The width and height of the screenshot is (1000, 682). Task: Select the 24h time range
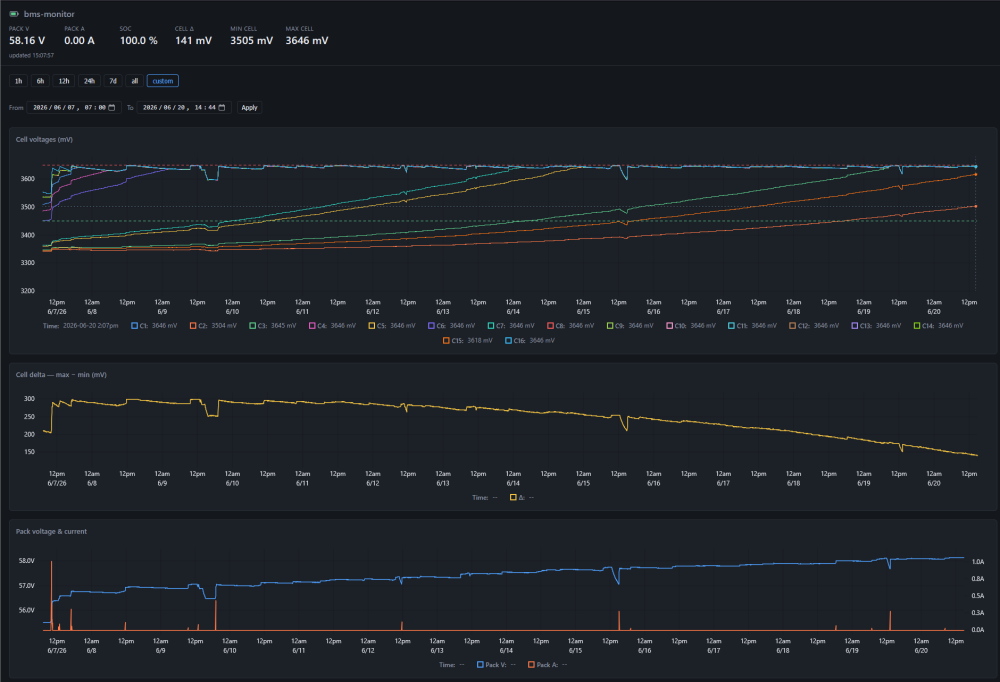coord(89,81)
